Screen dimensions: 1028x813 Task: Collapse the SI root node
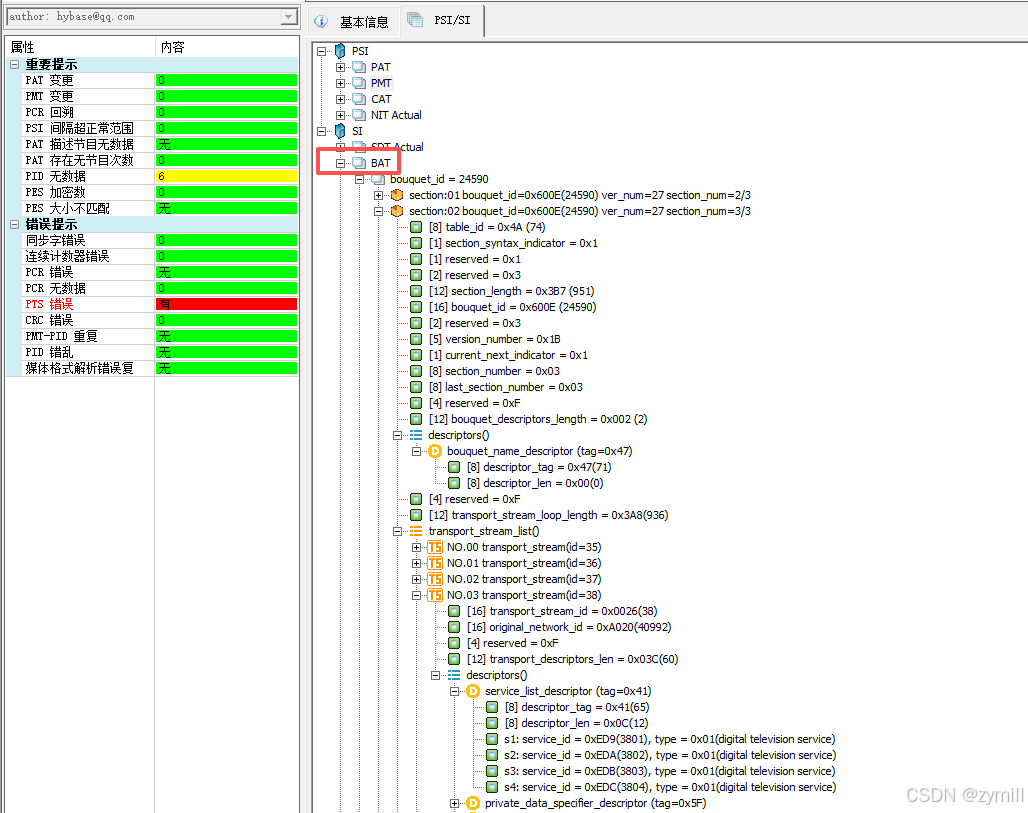(x=321, y=131)
